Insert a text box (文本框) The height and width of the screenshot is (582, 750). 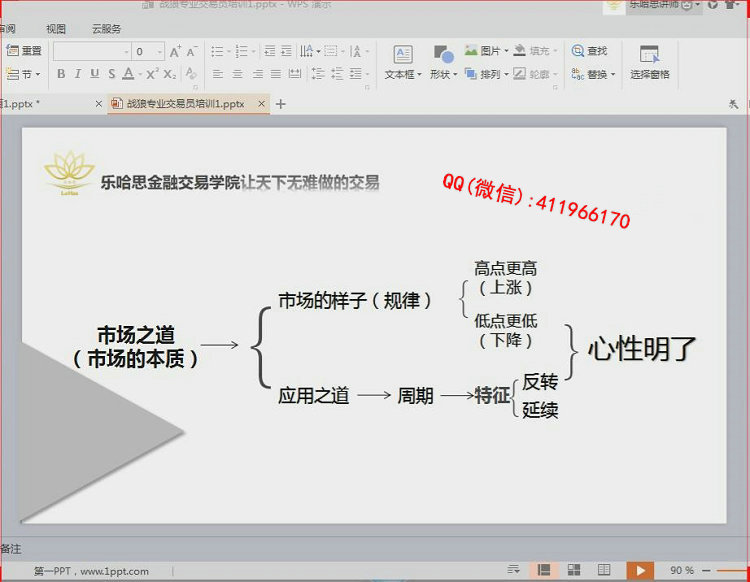[403, 62]
